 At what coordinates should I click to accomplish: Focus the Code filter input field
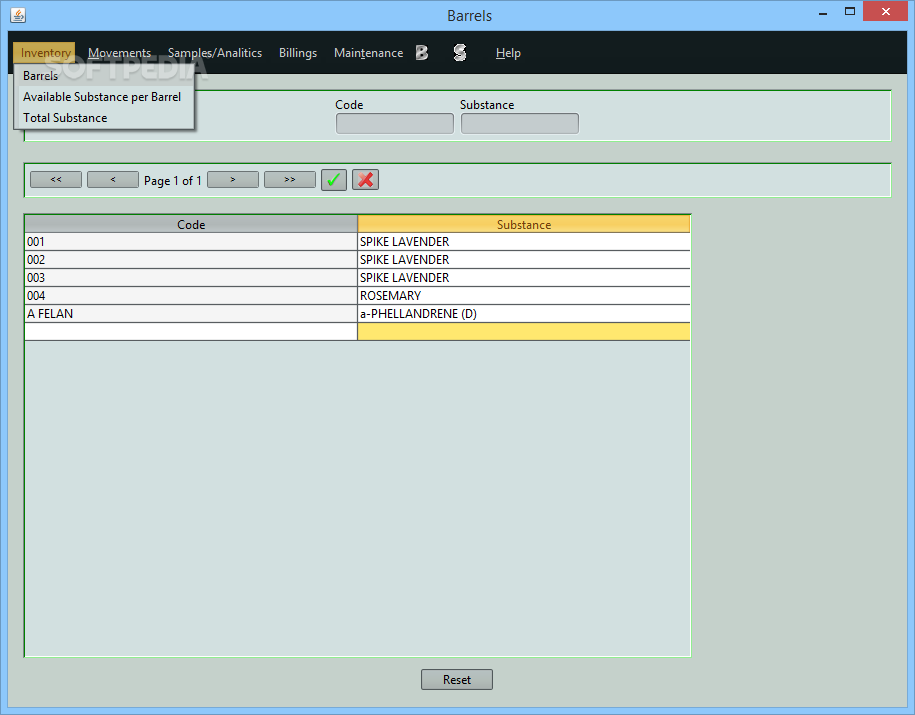(394, 124)
